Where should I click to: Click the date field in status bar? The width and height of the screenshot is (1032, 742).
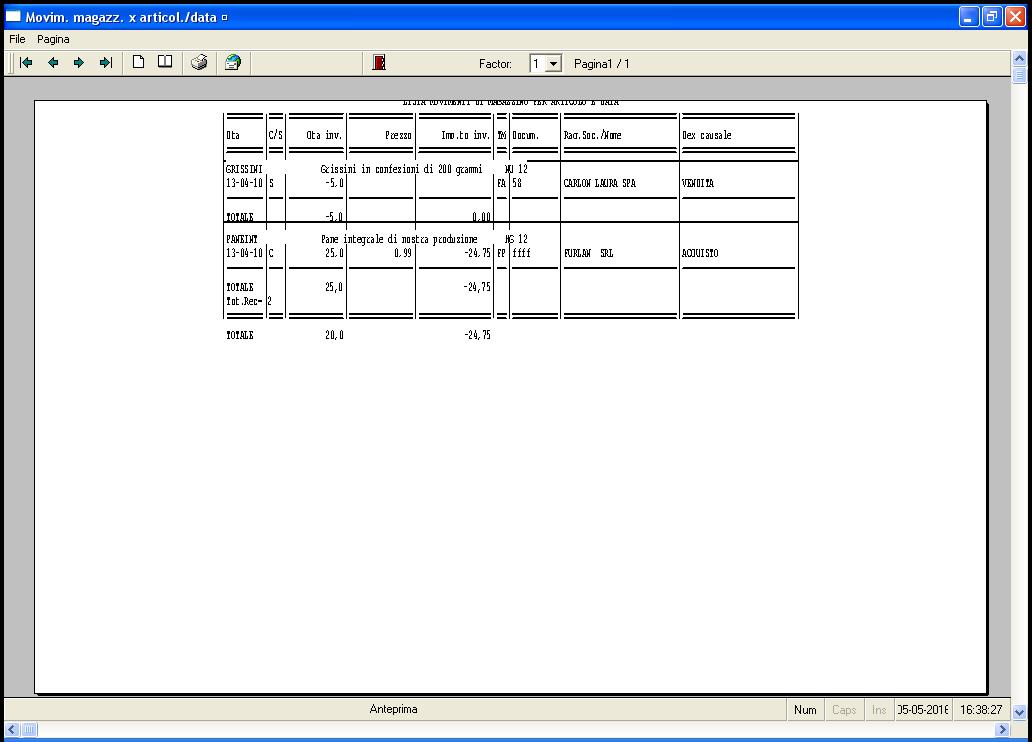pos(922,710)
